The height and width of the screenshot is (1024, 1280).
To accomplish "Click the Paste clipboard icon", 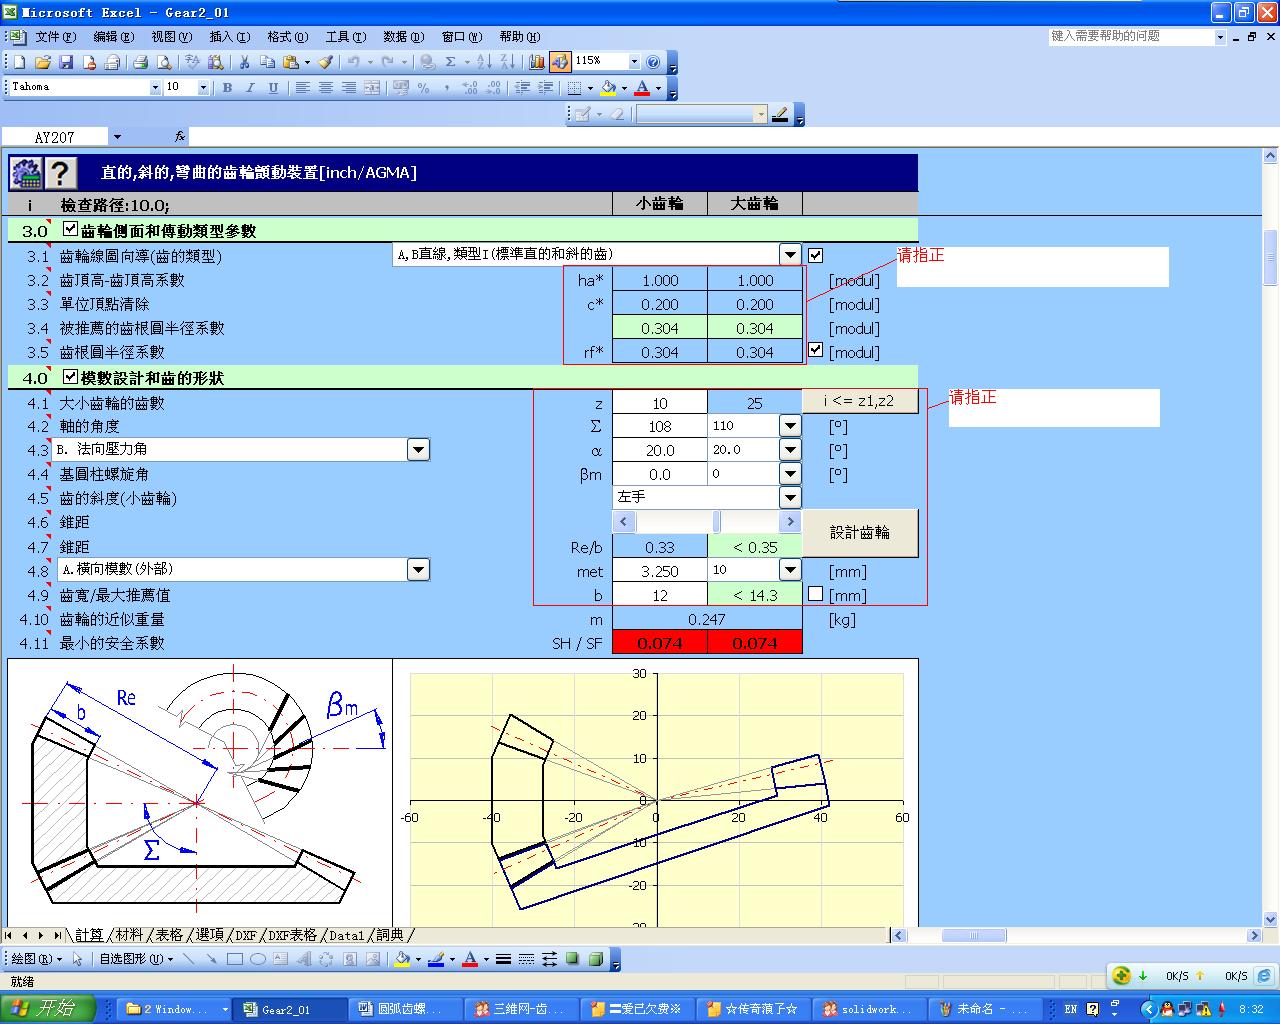I will point(291,62).
